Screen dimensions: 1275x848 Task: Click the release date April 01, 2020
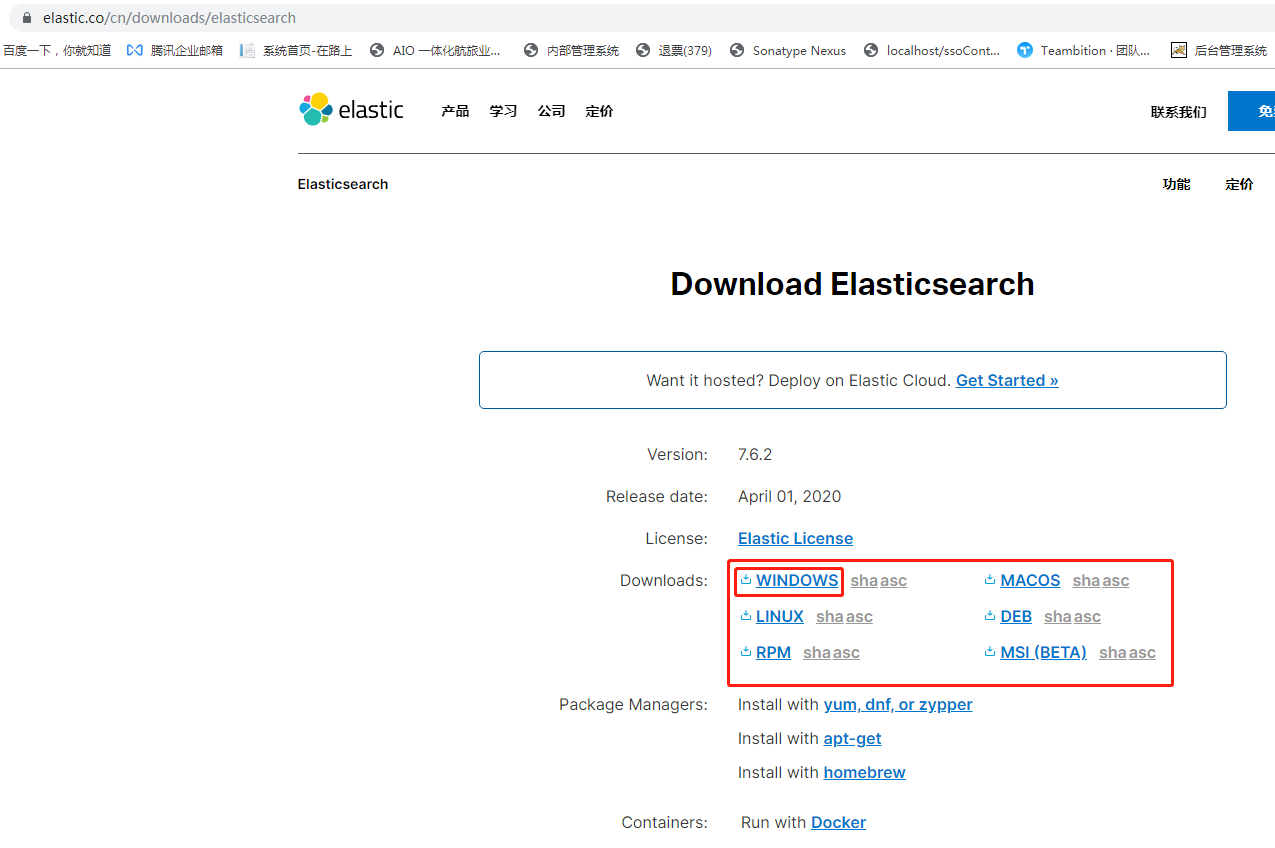point(789,496)
